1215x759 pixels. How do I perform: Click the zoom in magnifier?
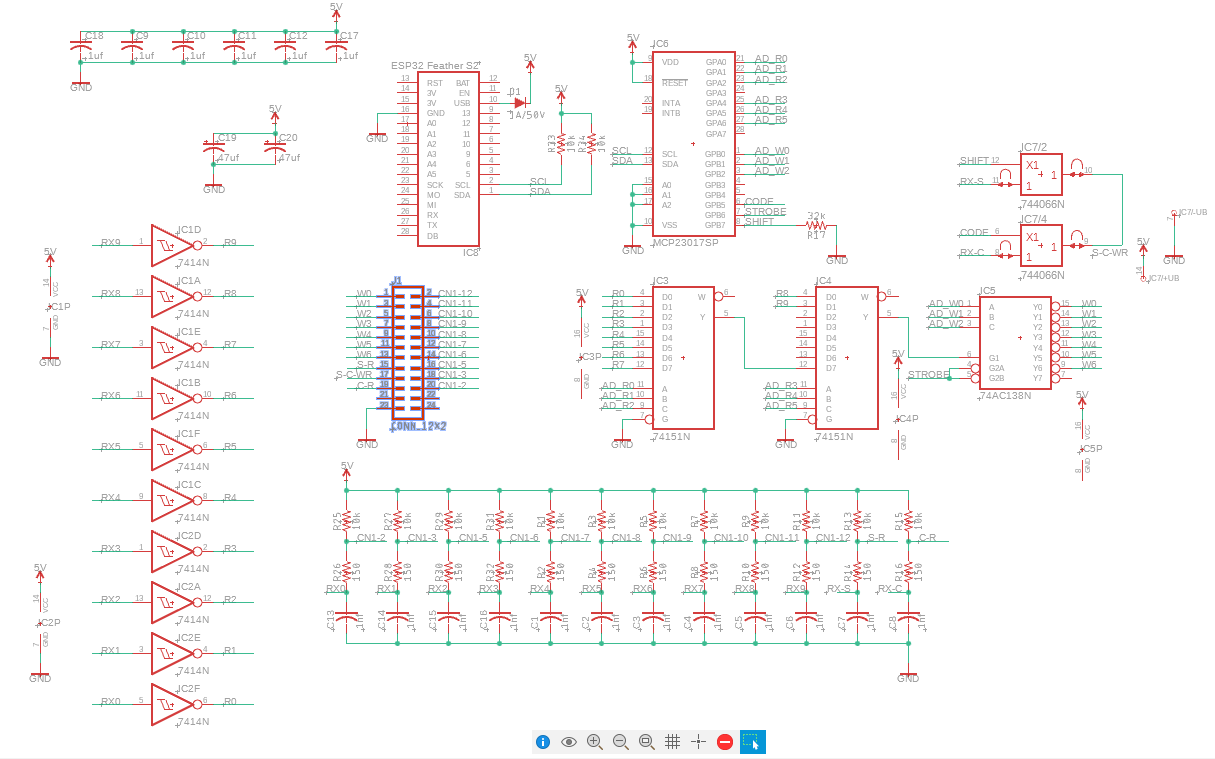[x=595, y=741]
